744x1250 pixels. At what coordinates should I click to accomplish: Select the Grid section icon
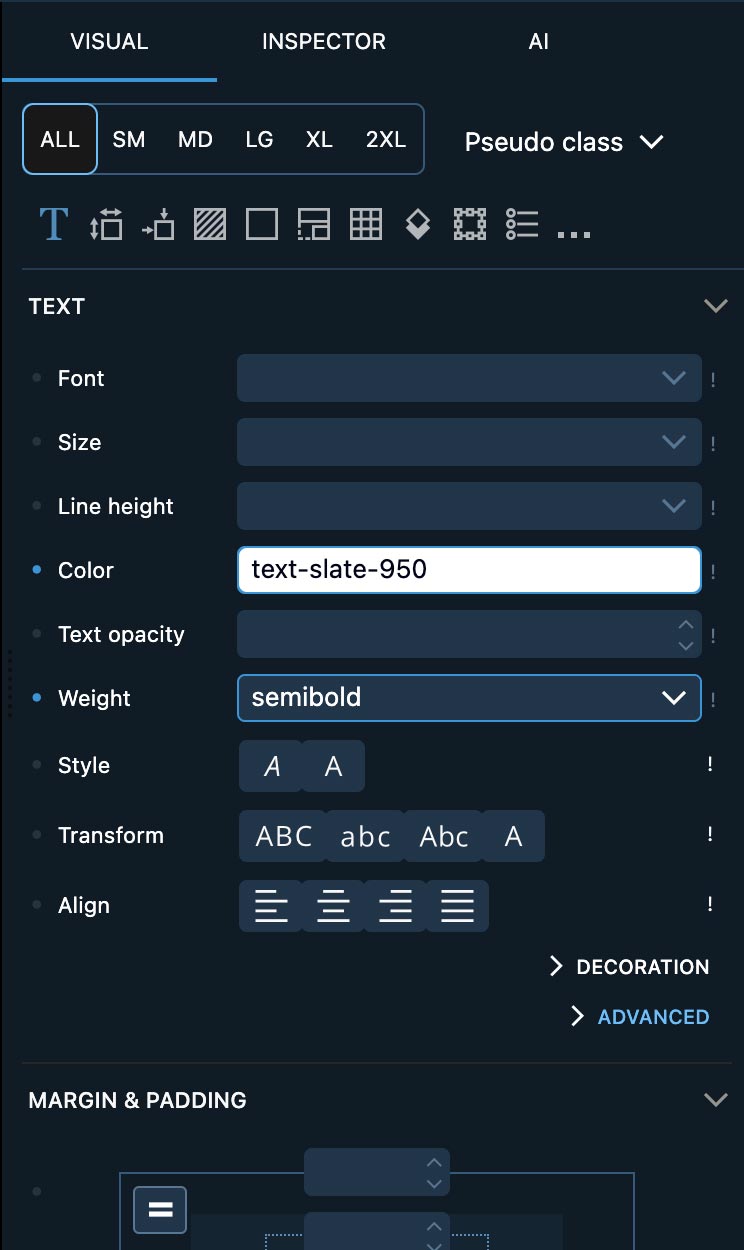[x=366, y=224]
